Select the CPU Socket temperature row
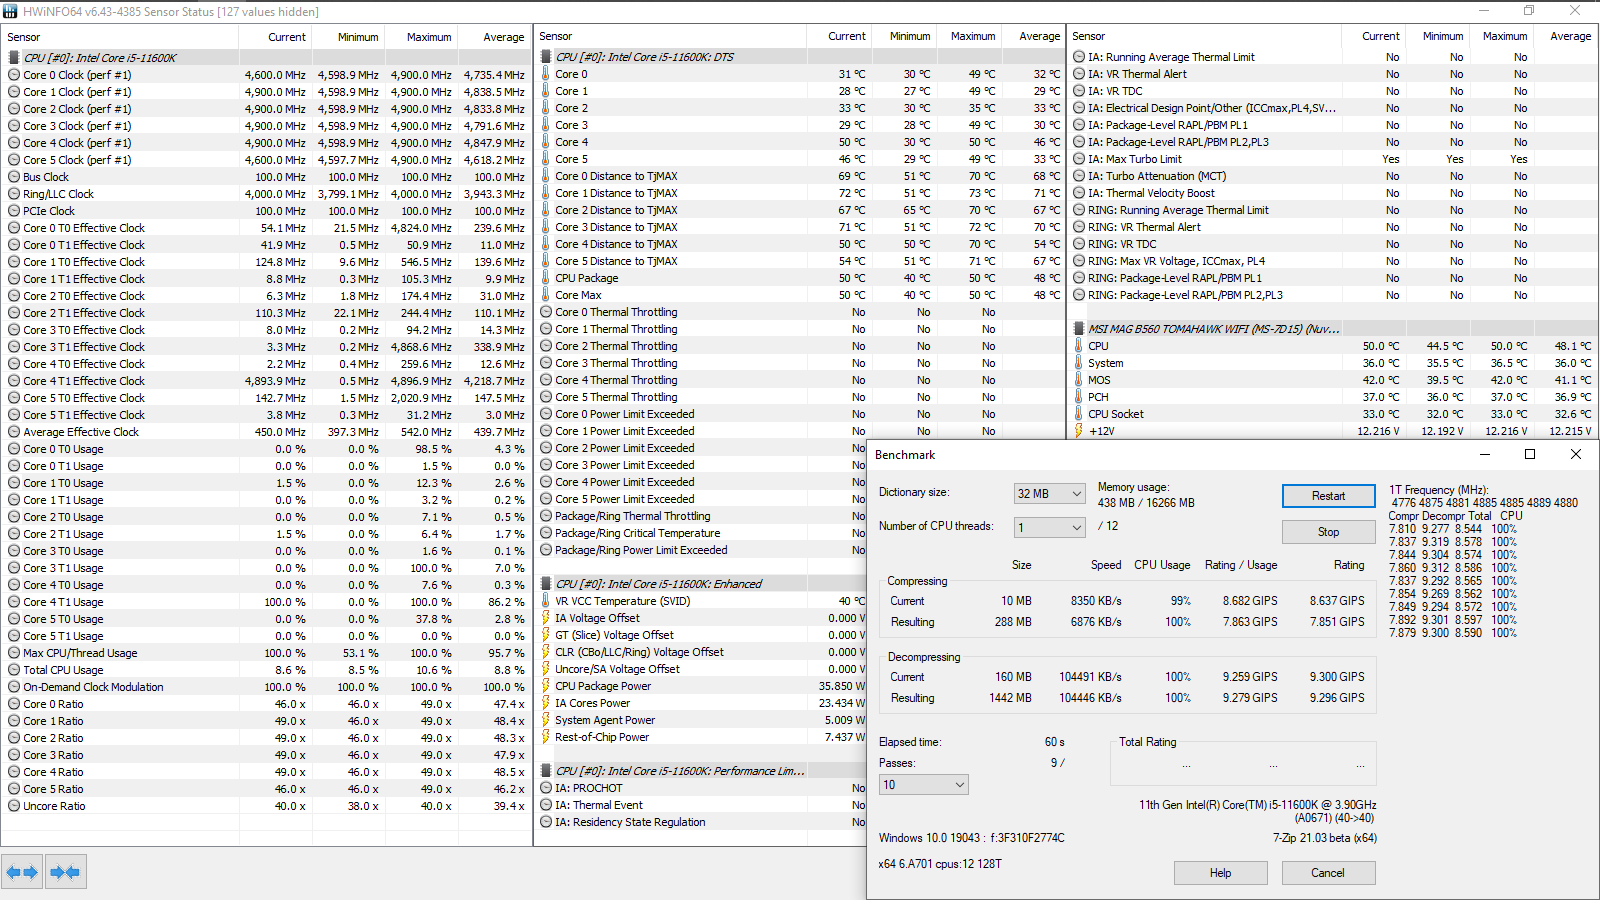 (1333, 414)
